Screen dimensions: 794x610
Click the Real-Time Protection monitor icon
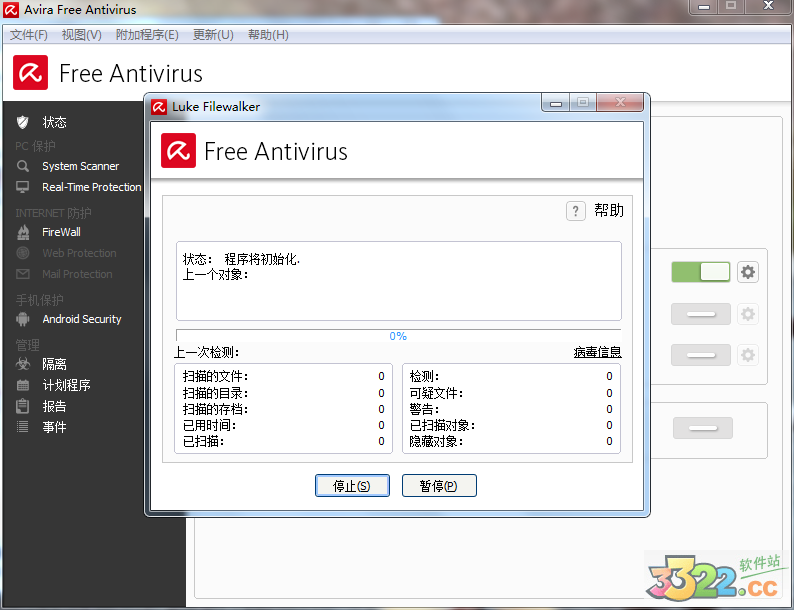22,187
